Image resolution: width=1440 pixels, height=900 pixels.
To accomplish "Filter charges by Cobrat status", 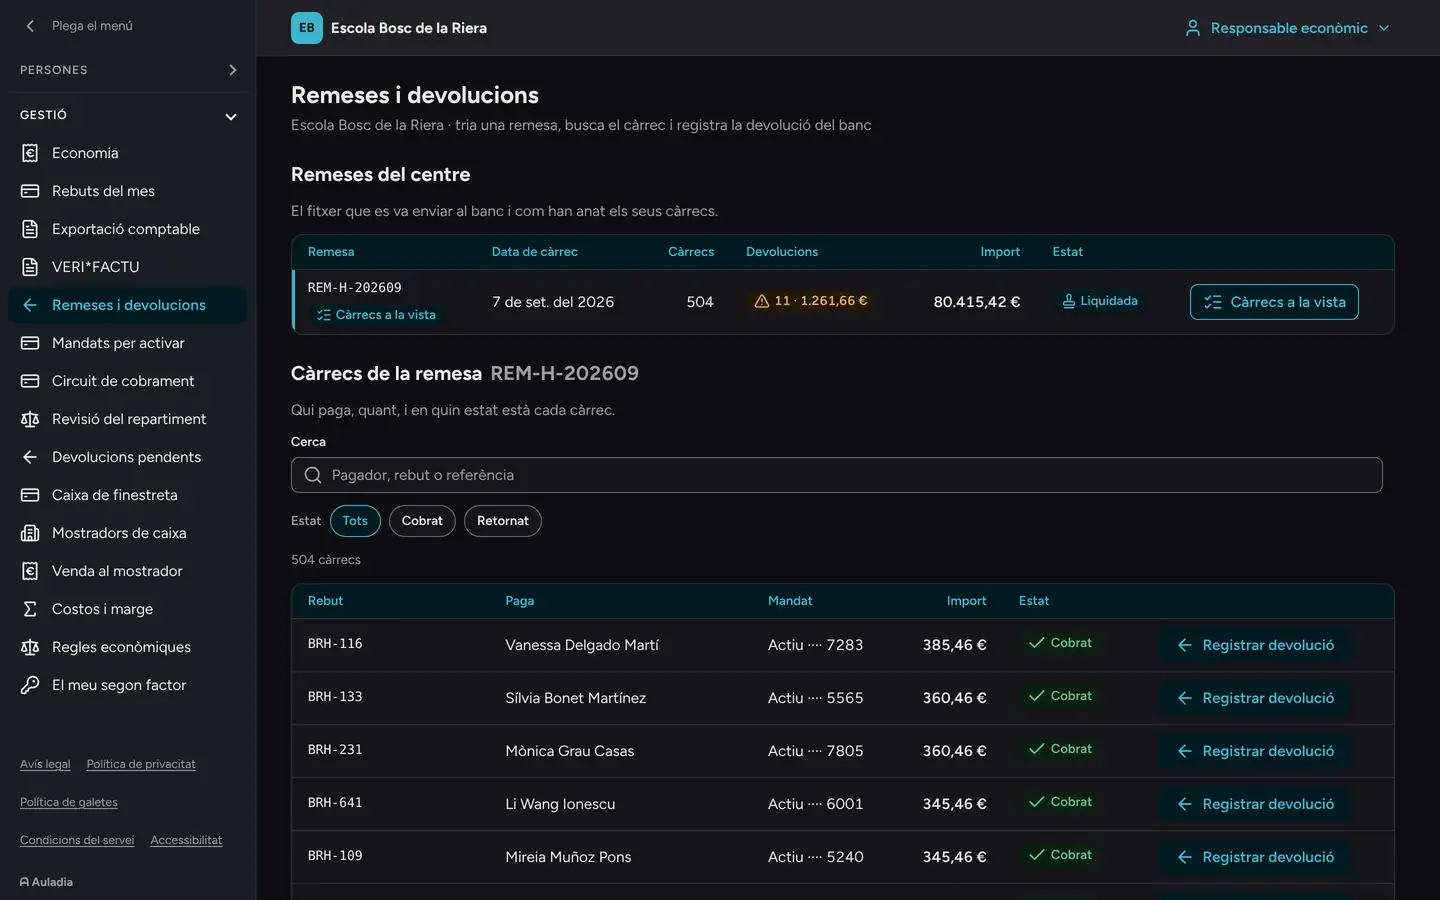I will pos(422,521).
